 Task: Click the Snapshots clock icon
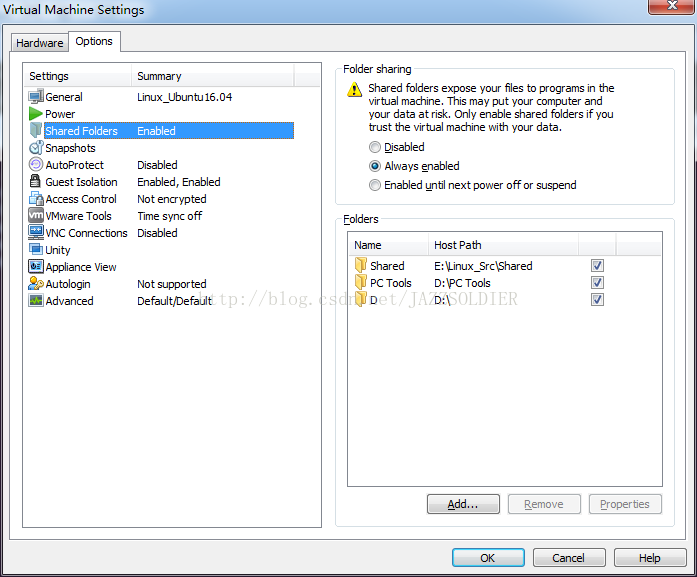click(x=36, y=148)
